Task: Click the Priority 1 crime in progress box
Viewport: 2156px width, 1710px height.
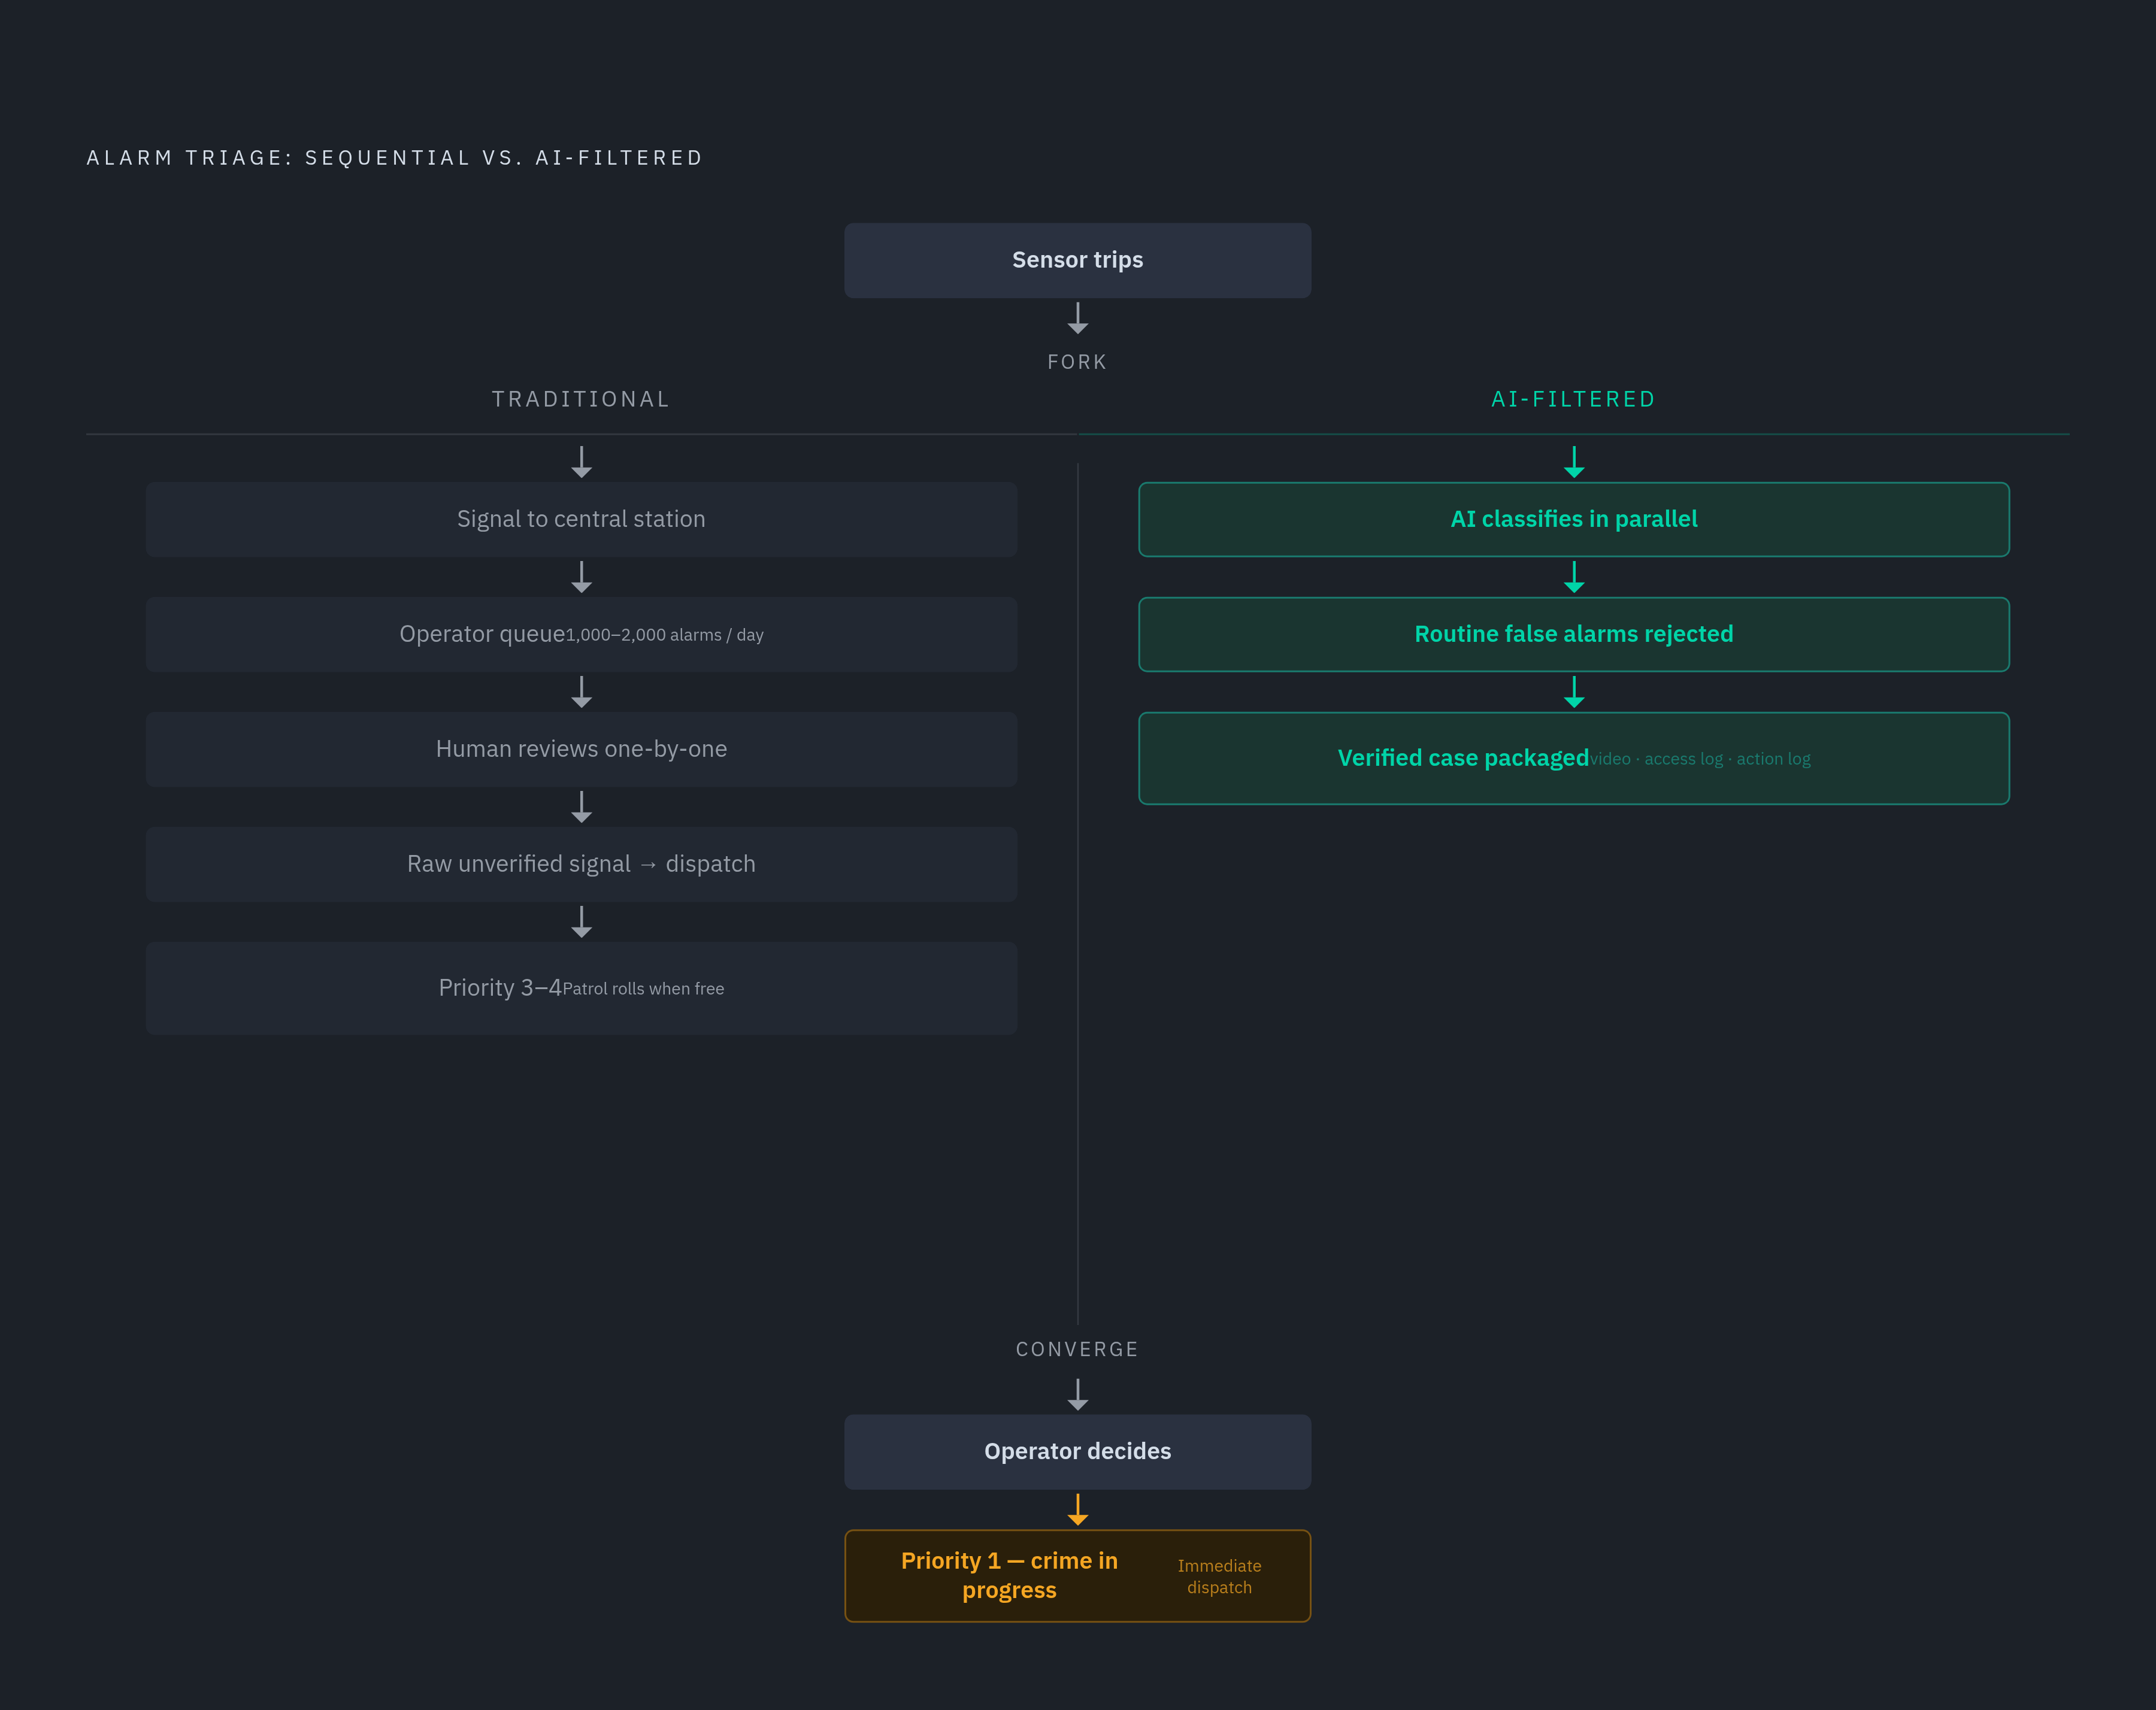Action: point(1077,1575)
